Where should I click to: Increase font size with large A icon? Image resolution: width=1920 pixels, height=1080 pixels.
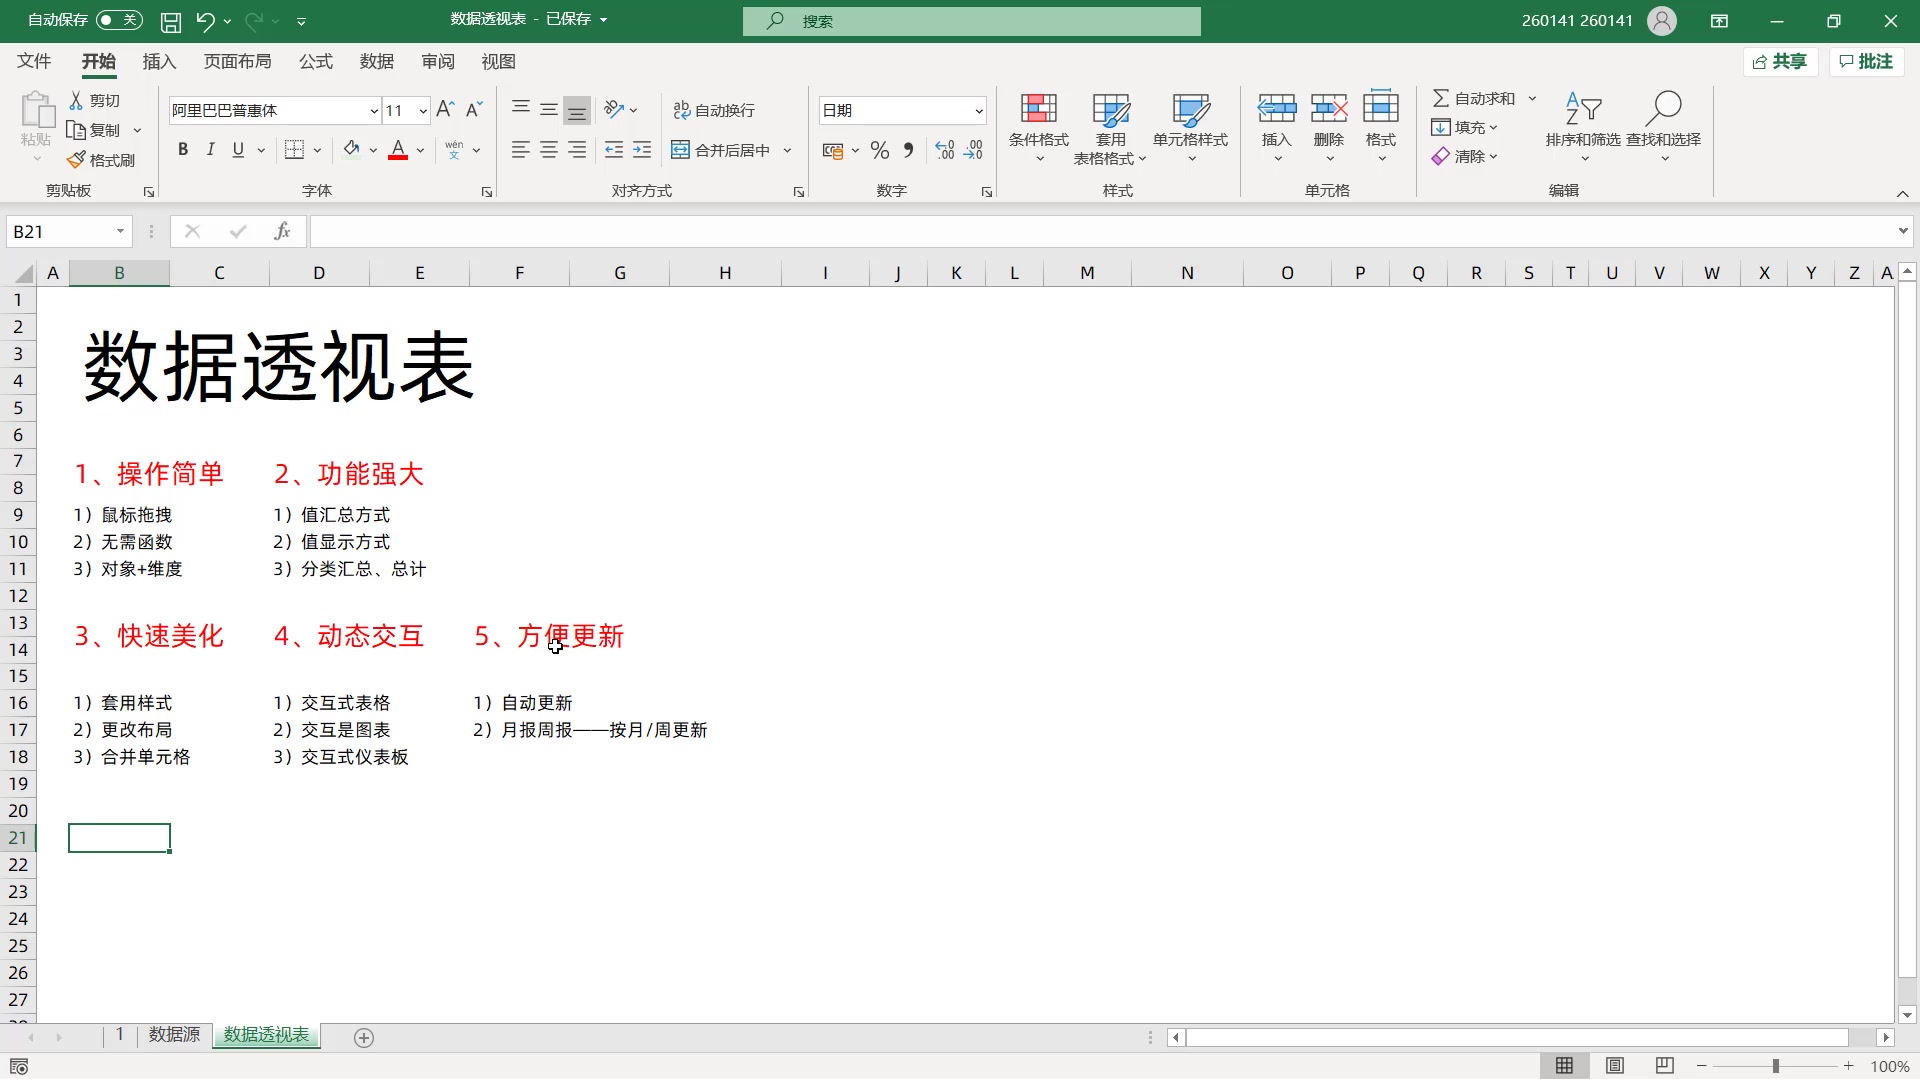pos(446,110)
